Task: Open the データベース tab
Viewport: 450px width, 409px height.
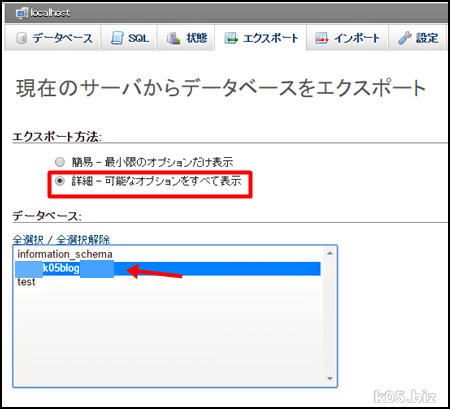Action: (x=53, y=38)
